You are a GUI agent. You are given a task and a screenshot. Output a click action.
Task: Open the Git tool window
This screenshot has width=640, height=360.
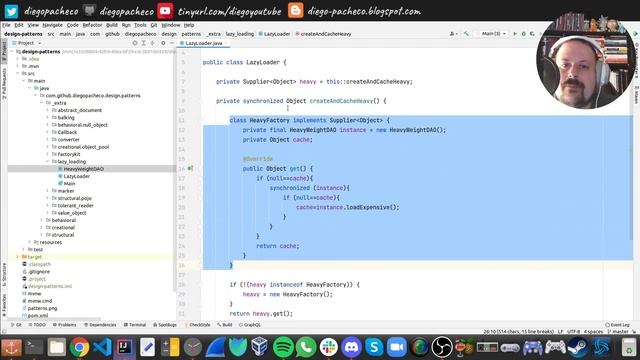tap(16, 325)
